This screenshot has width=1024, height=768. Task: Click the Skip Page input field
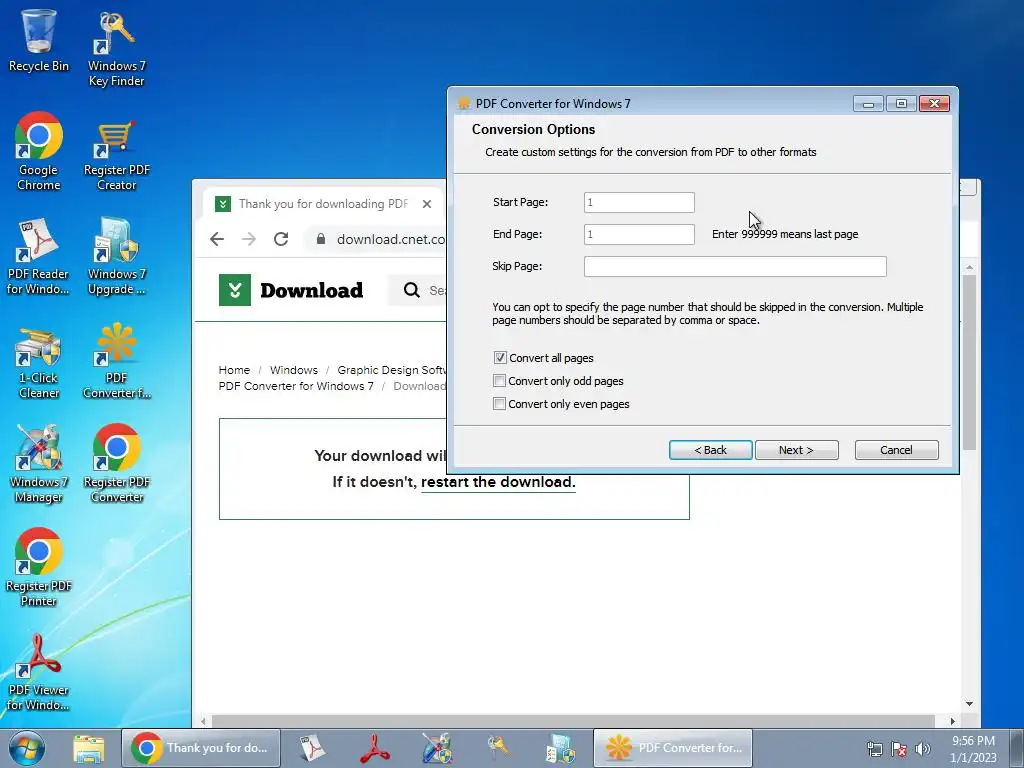coord(735,266)
